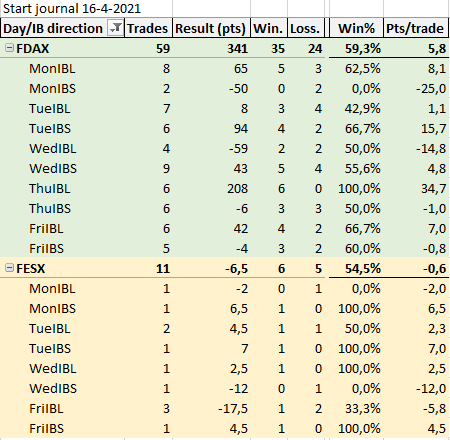Click the Win% column header
Image resolution: width=450 pixels, height=440 pixels.
pos(356,28)
